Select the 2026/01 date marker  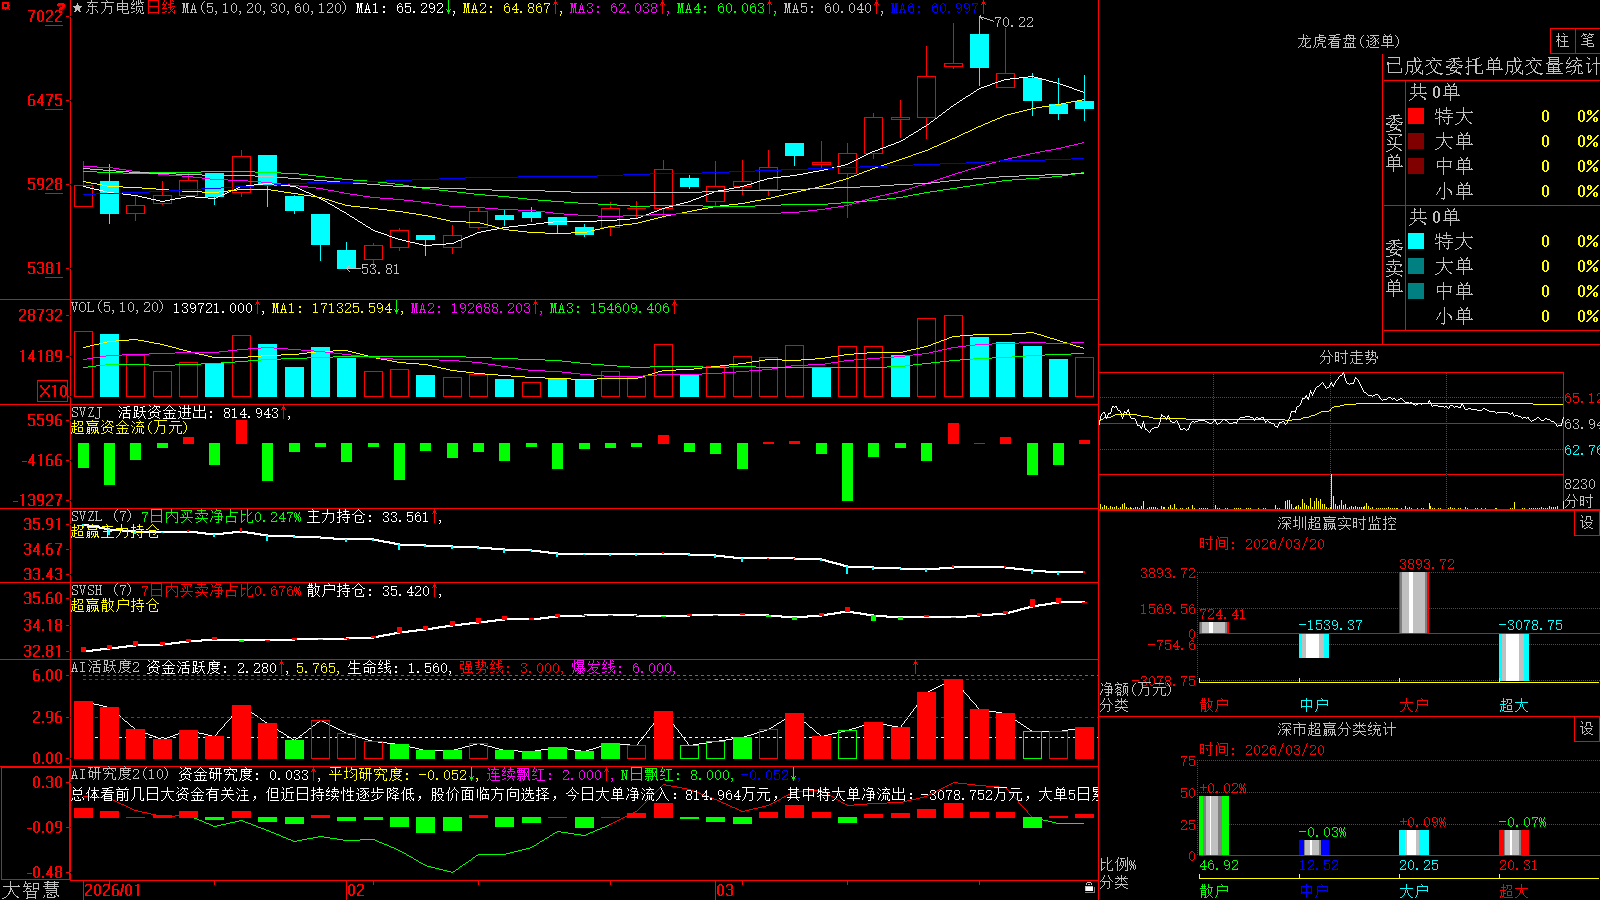tap(113, 890)
